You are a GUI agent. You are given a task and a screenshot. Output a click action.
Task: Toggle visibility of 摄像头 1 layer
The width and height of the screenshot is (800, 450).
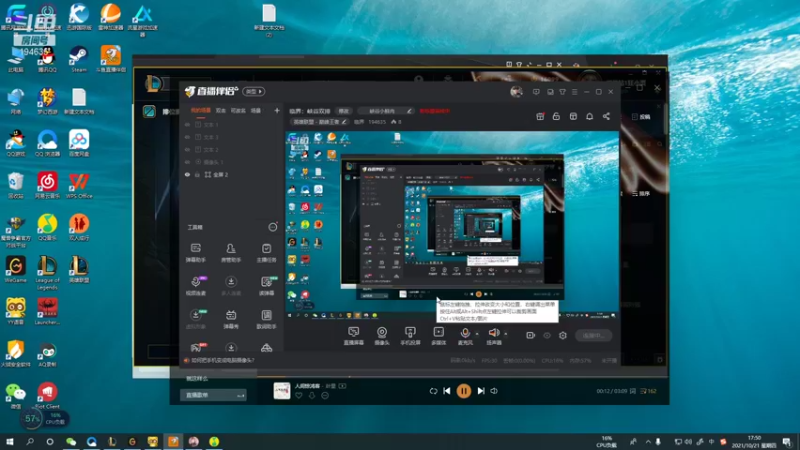click(x=187, y=162)
